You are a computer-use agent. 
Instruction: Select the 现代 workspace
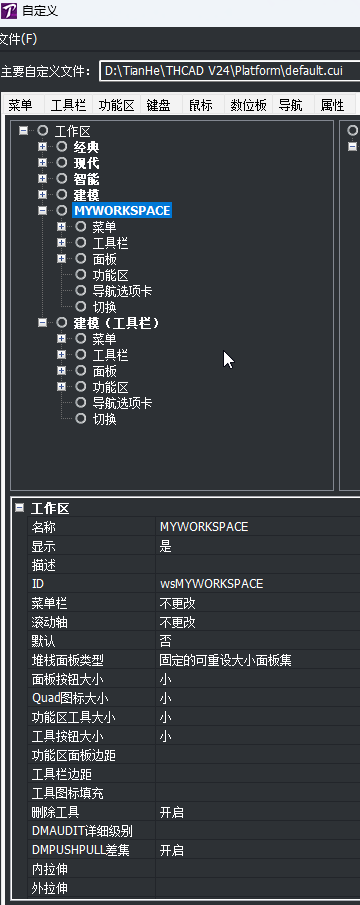pos(87,163)
